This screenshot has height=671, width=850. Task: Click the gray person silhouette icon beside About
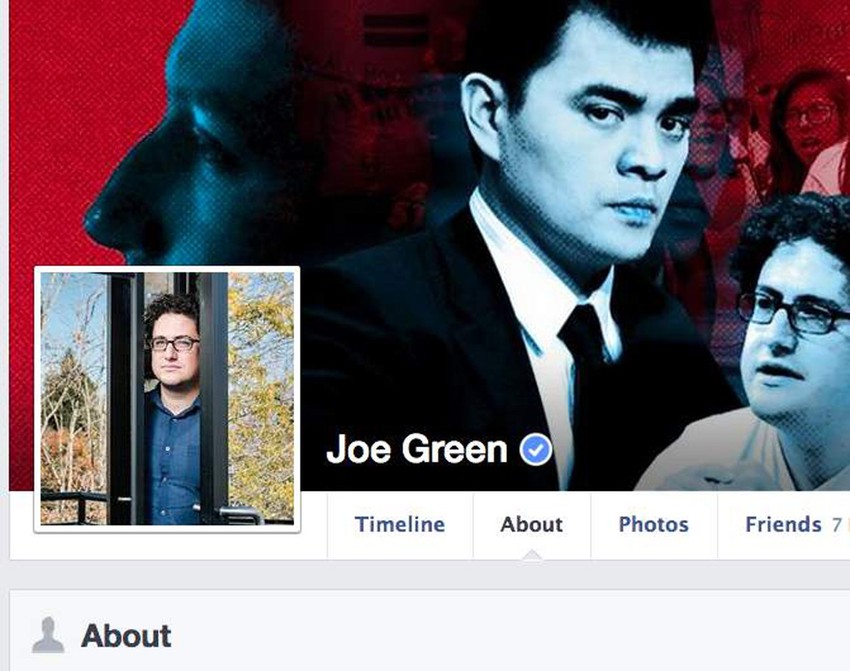point(48,635)
